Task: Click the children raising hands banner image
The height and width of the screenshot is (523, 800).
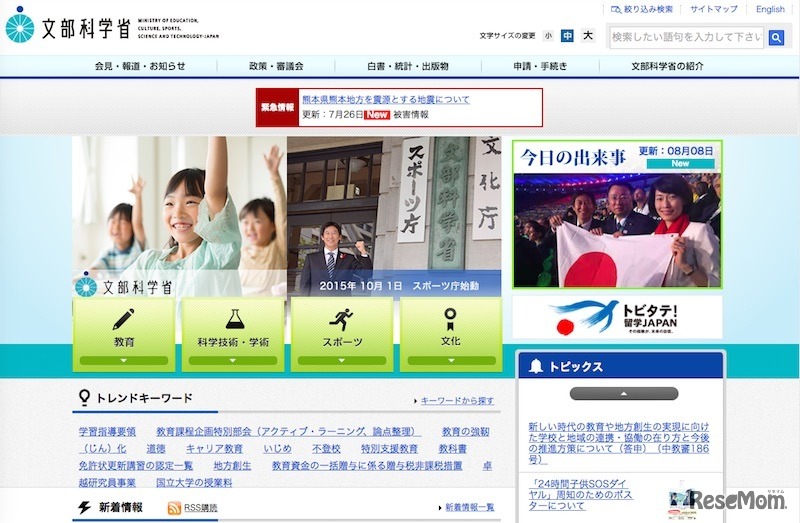Action: tap(180, 216)
